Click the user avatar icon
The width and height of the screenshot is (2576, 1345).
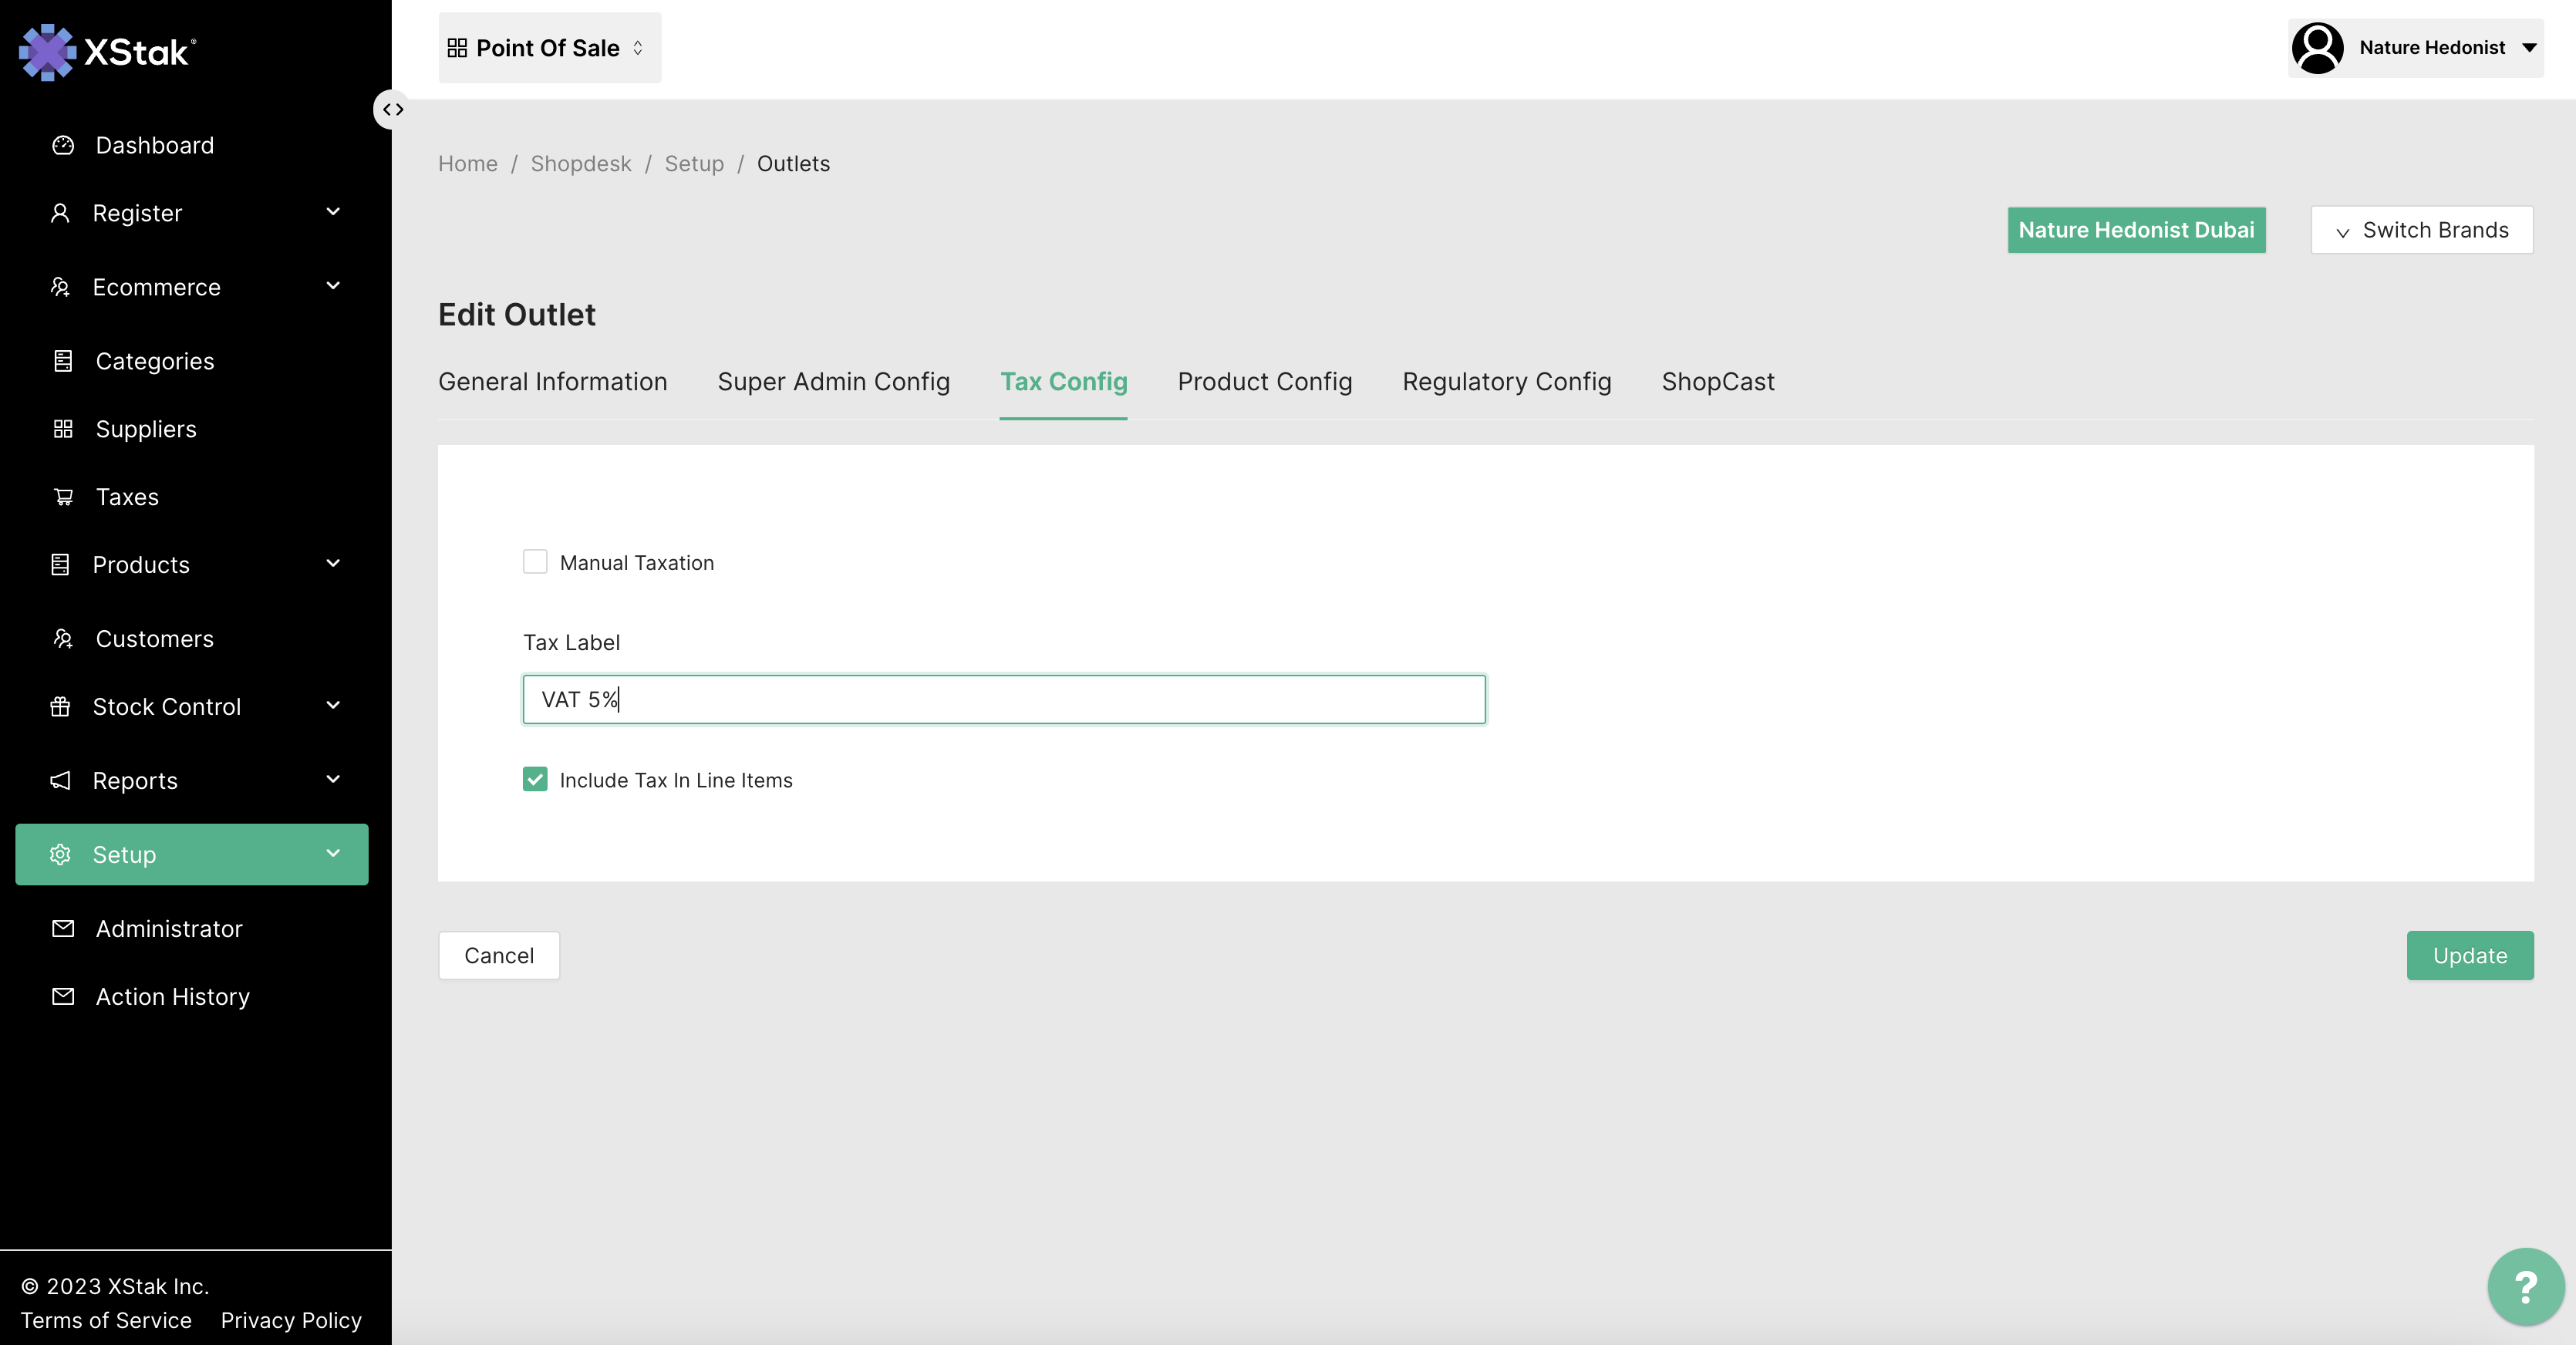[x=2317, y=48]
